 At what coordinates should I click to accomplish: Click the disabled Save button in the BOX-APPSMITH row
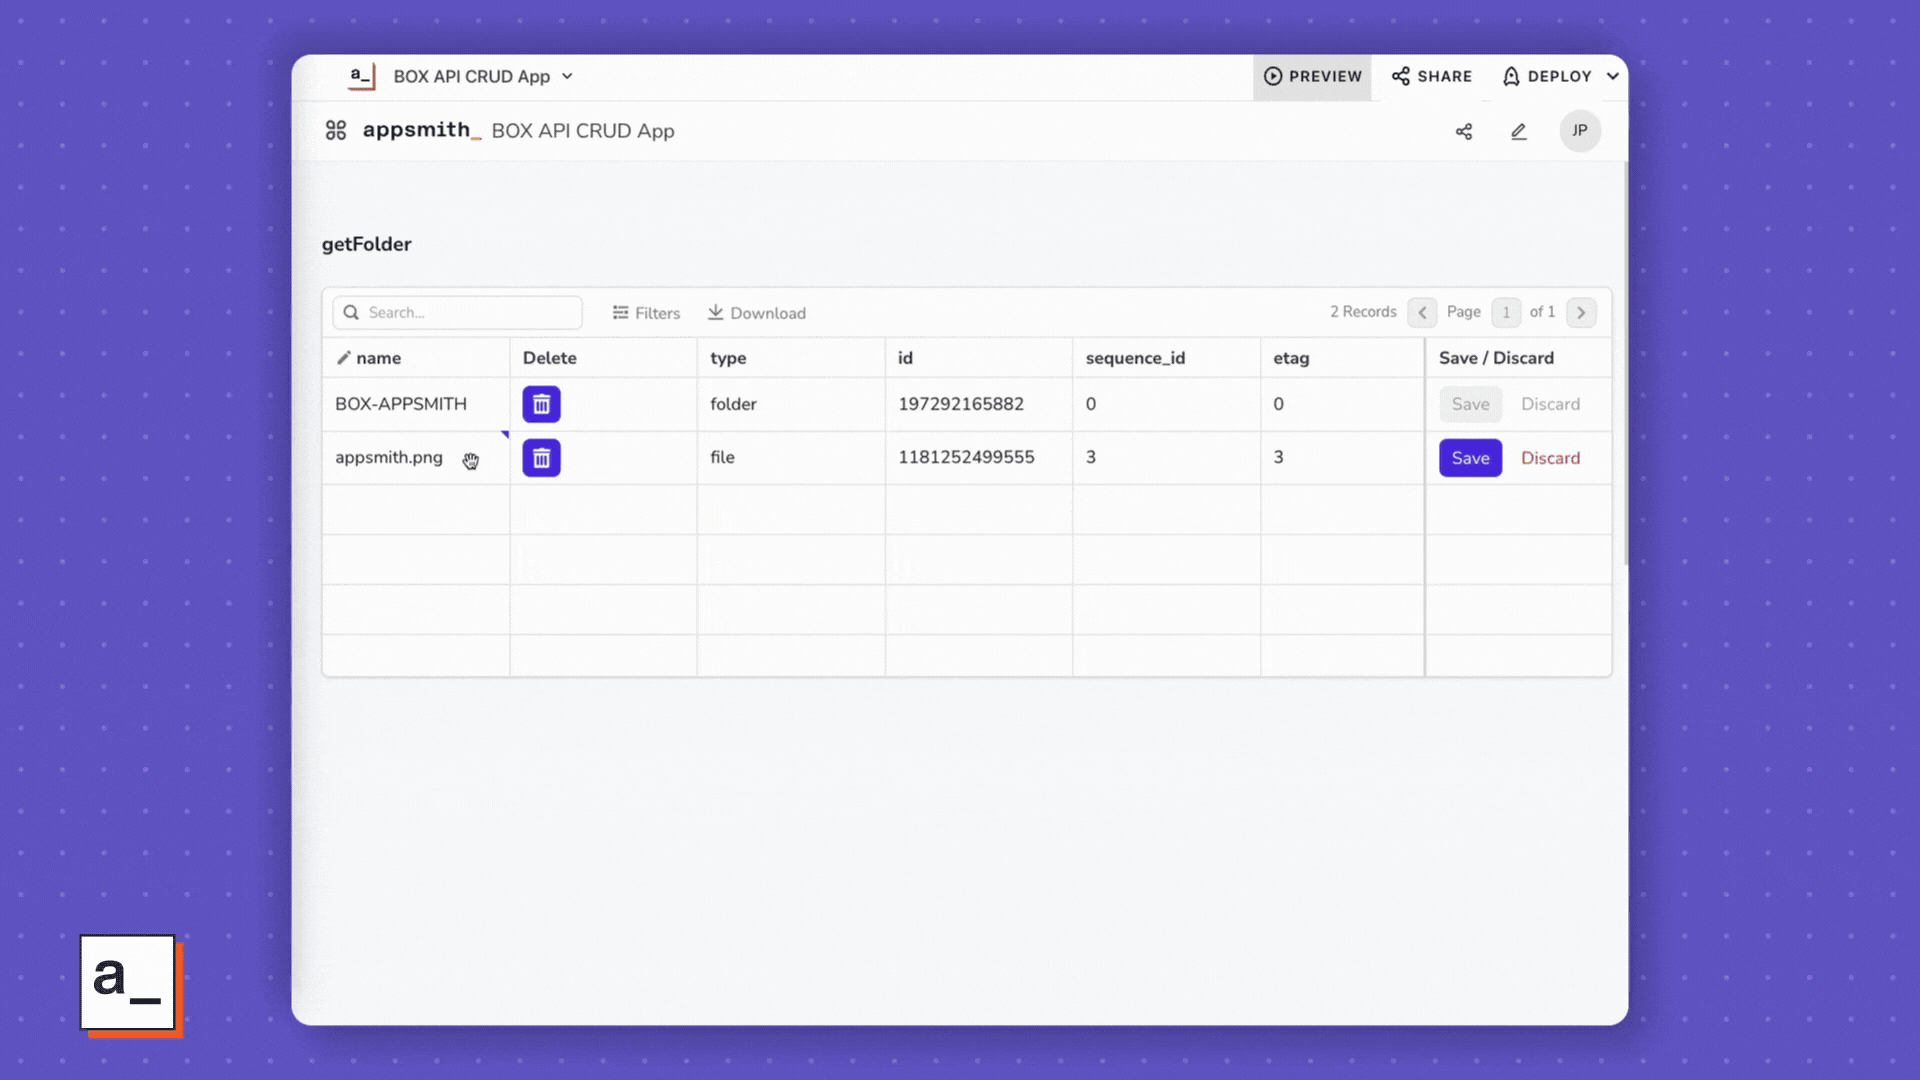pyautogui.click(x=1470, y=404)
